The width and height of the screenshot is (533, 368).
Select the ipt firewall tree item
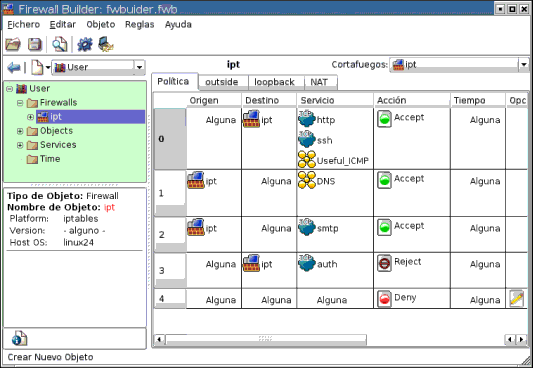(90, 117)
